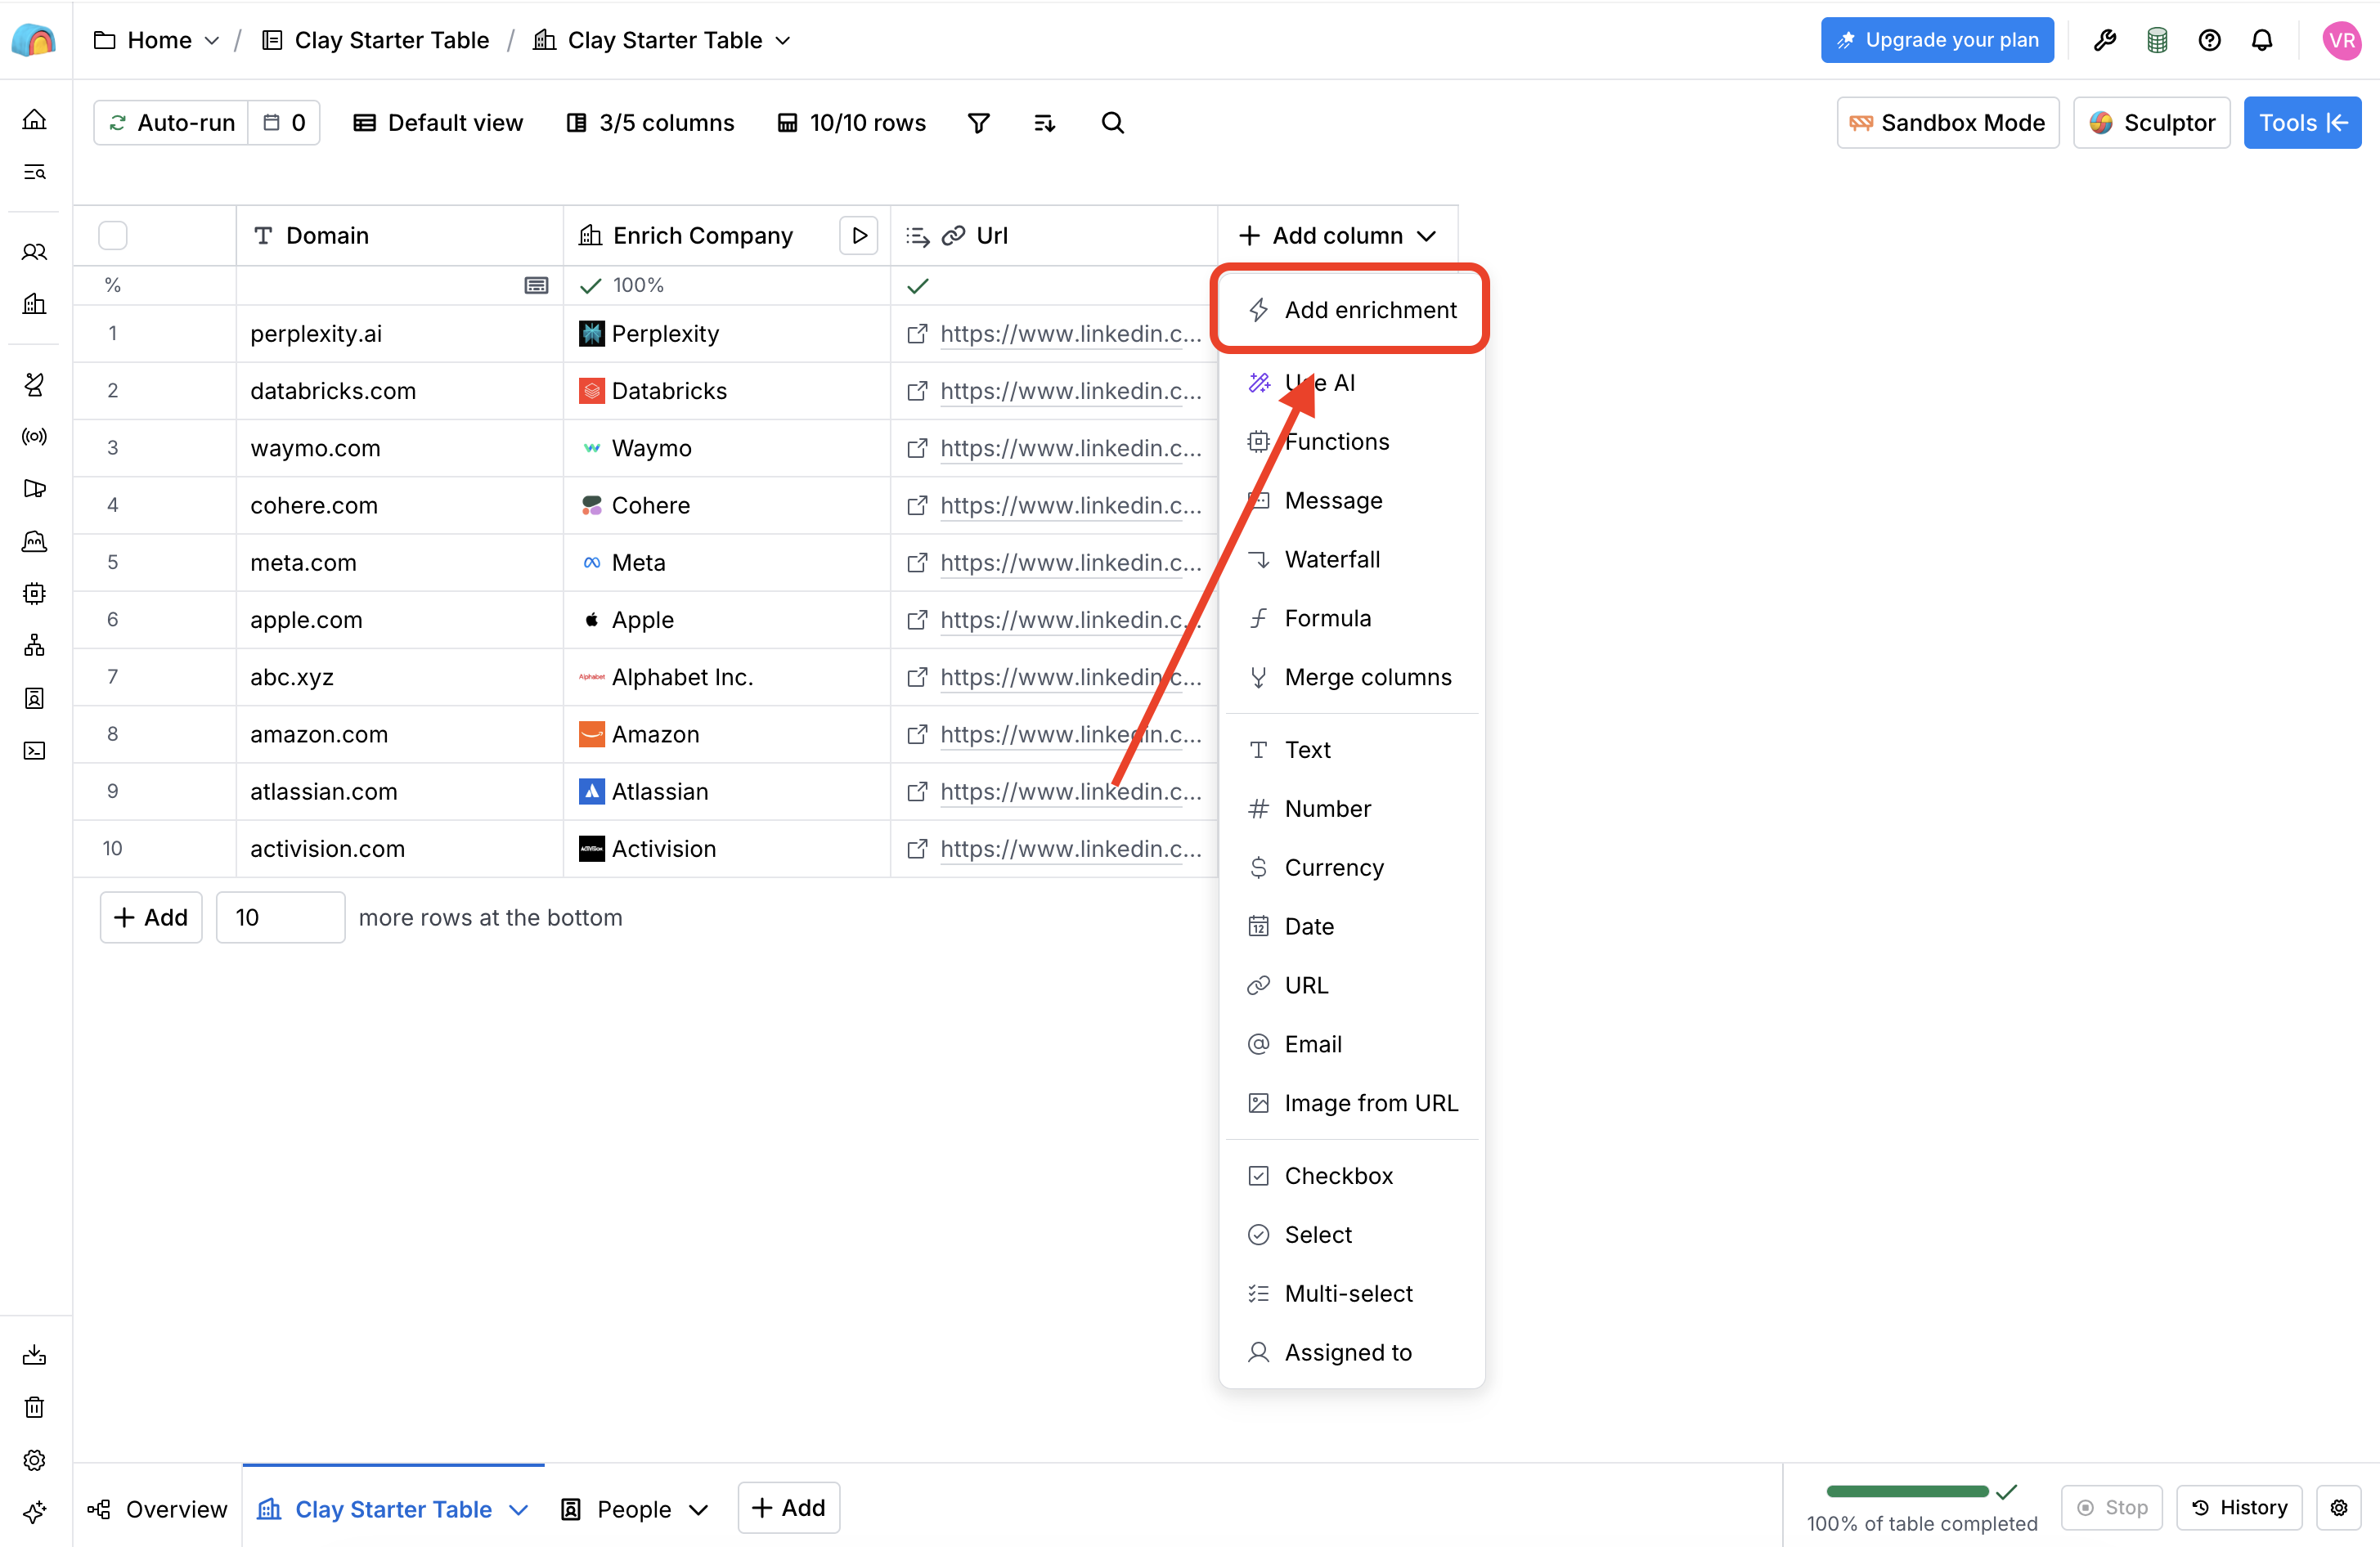The image size is (2380, 1547).
Task: Open the signals broadcast icon in left sidebar
Action: coord(34,436)
